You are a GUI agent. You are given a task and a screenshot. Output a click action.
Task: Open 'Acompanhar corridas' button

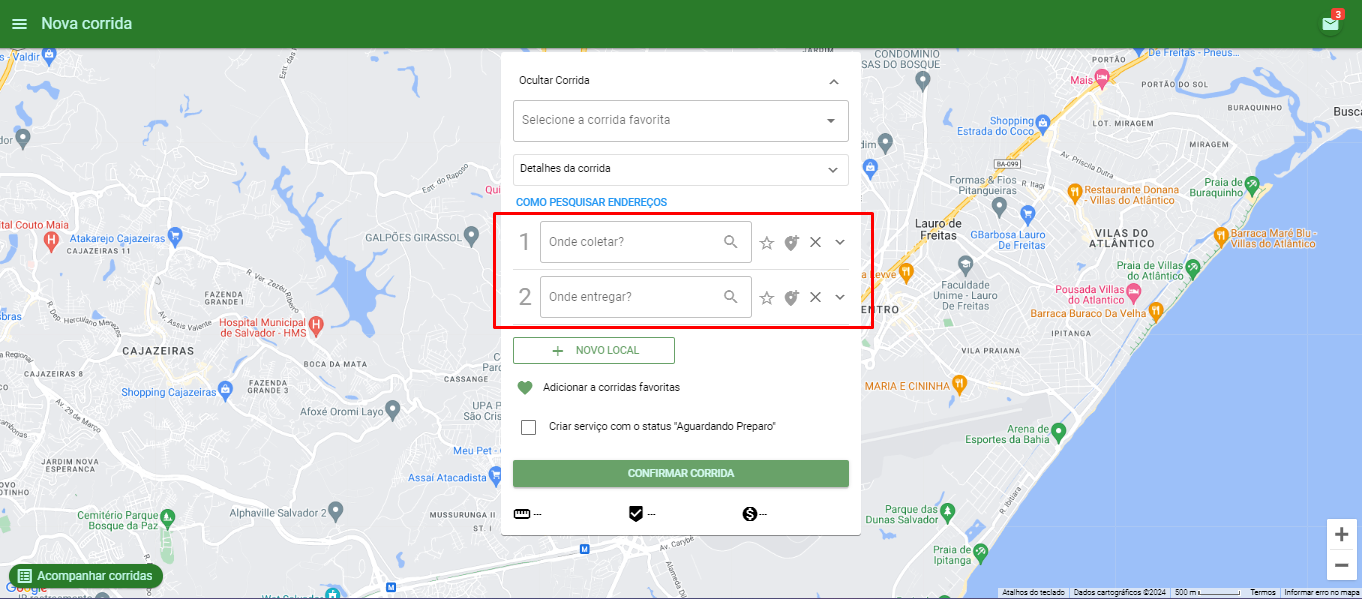[x=86, y=576]
